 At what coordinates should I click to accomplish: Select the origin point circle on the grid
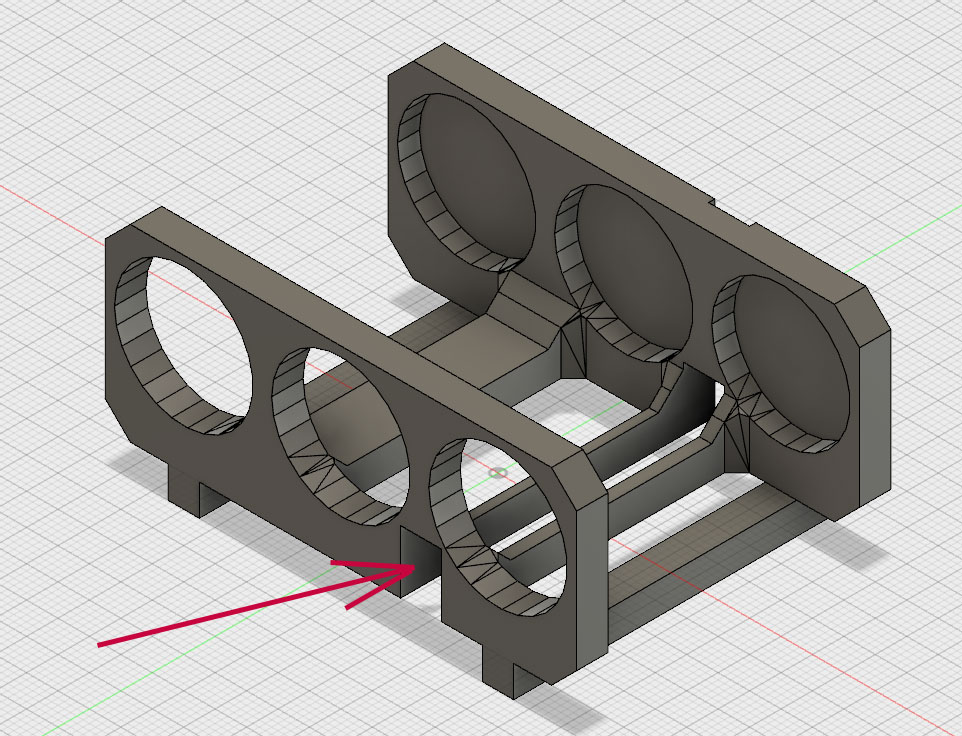498,473
